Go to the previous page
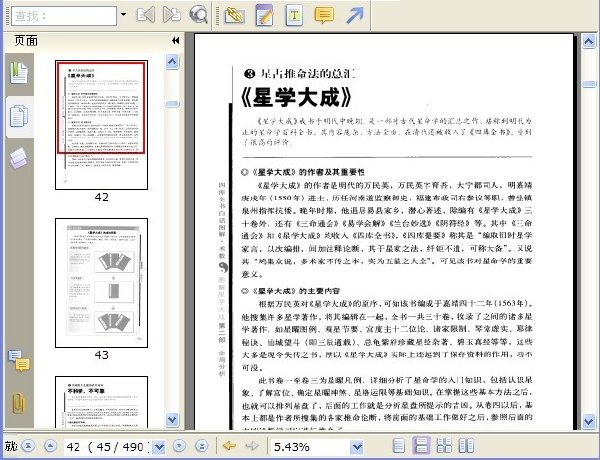The image size is (600, 460). click(50, 446)
